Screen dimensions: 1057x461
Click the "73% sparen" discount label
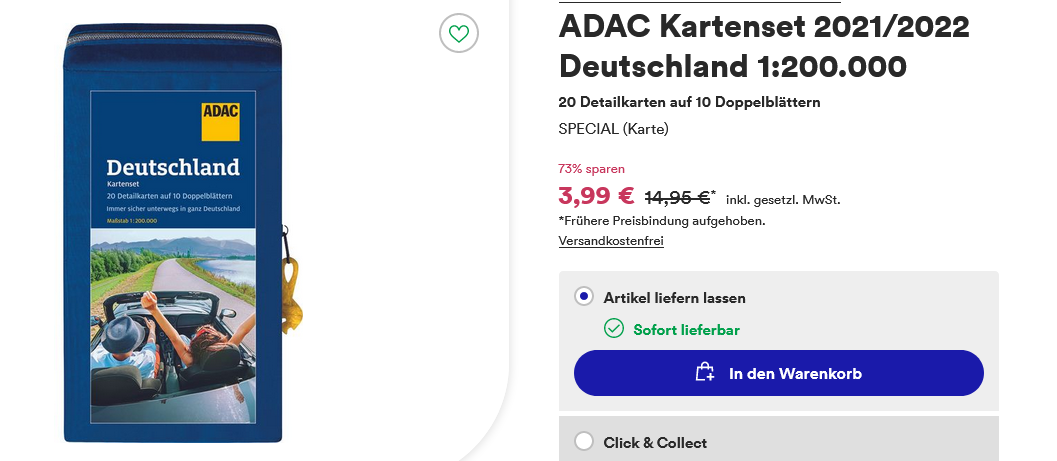pos(591,168)
